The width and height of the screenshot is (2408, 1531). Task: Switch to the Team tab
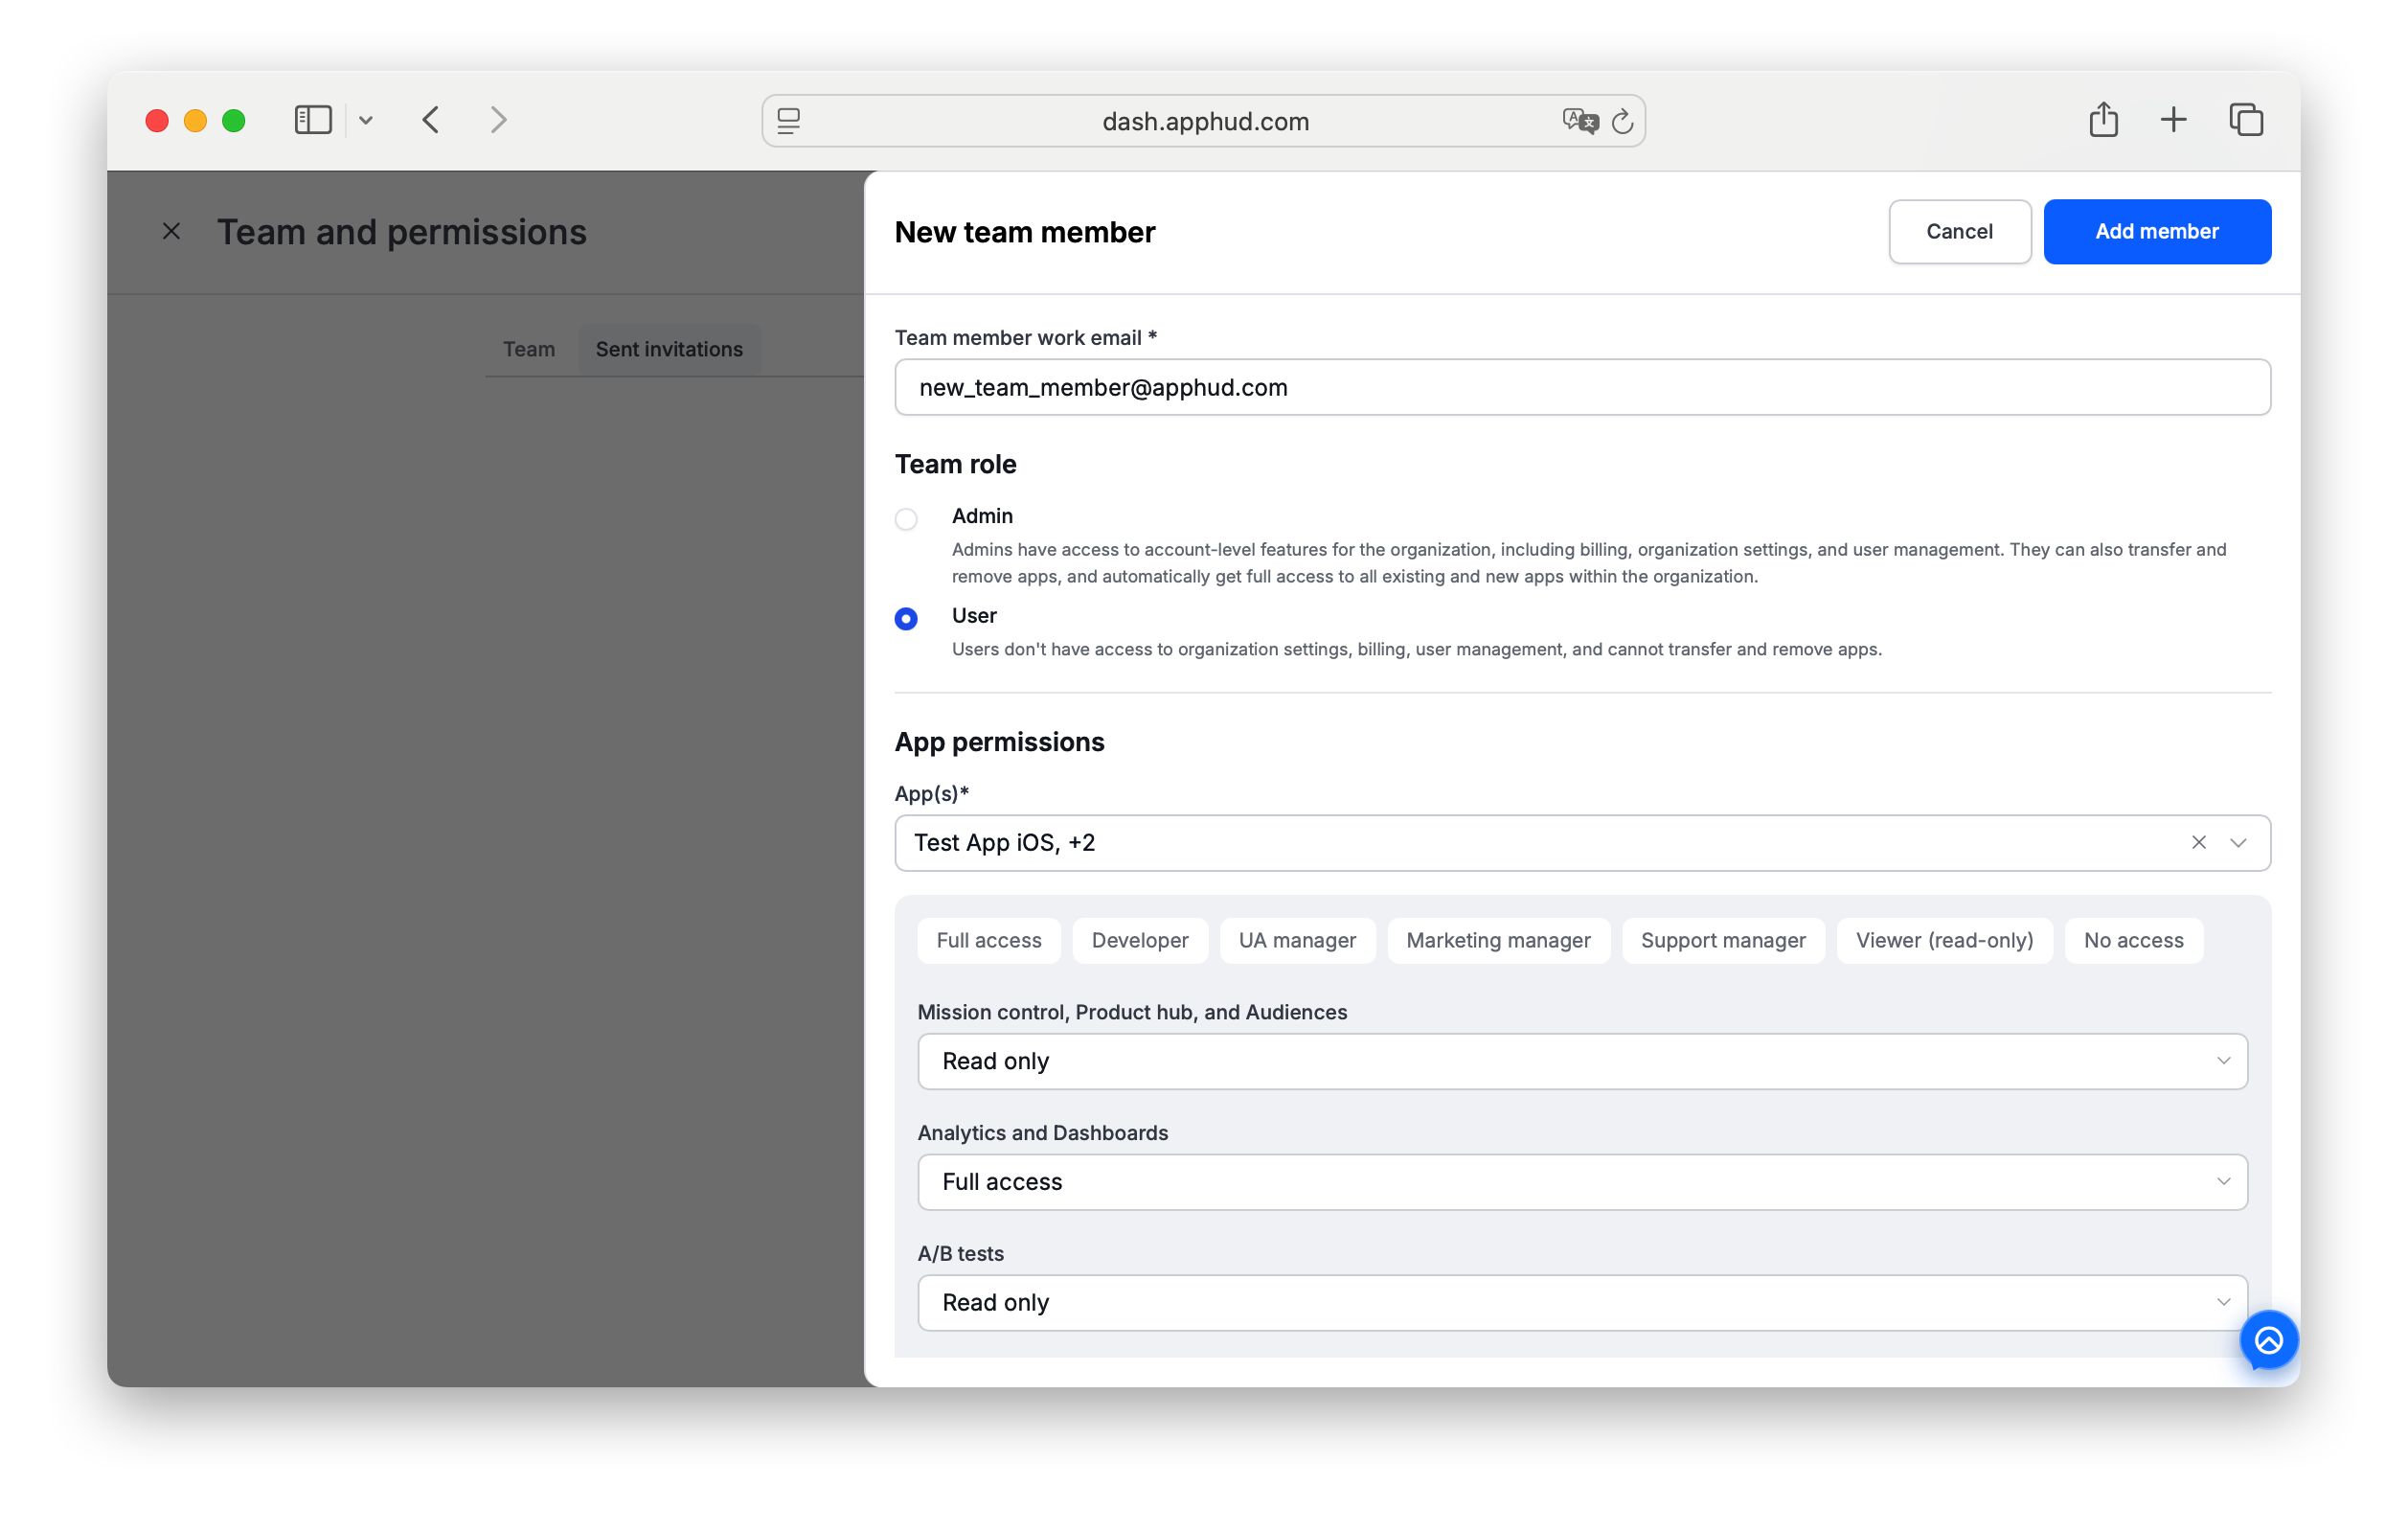click(529, 349)
